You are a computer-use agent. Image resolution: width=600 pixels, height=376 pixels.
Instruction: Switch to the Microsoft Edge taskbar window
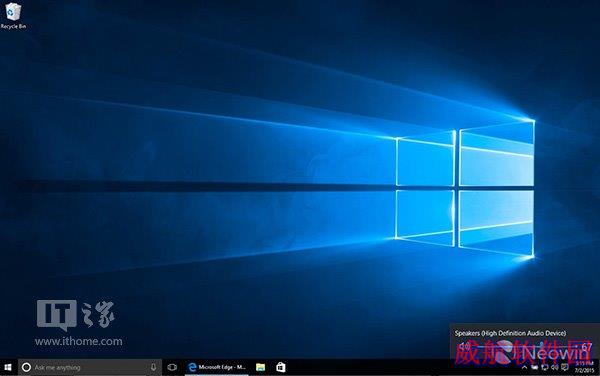coord(217,368)
